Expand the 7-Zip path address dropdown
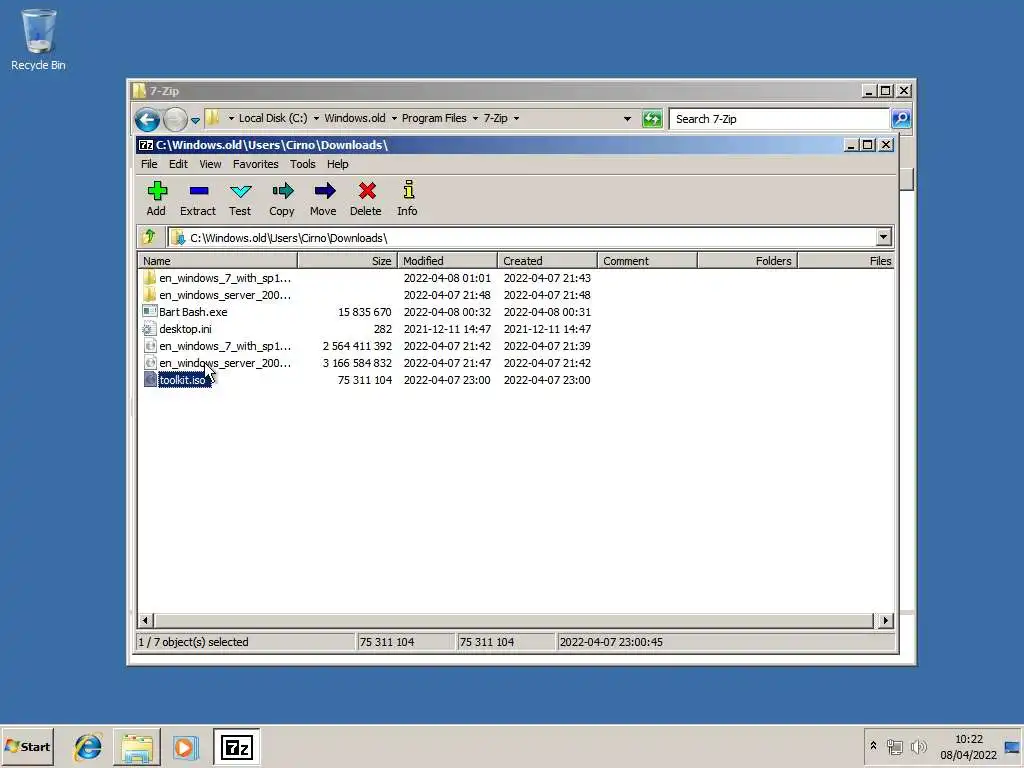 pos(883,237)
